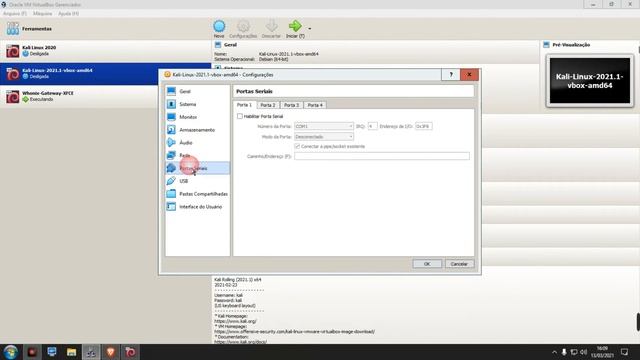Toggle Conectar a pipe/socket existente checkbox
640x360 pixels.
coord(297,146)
